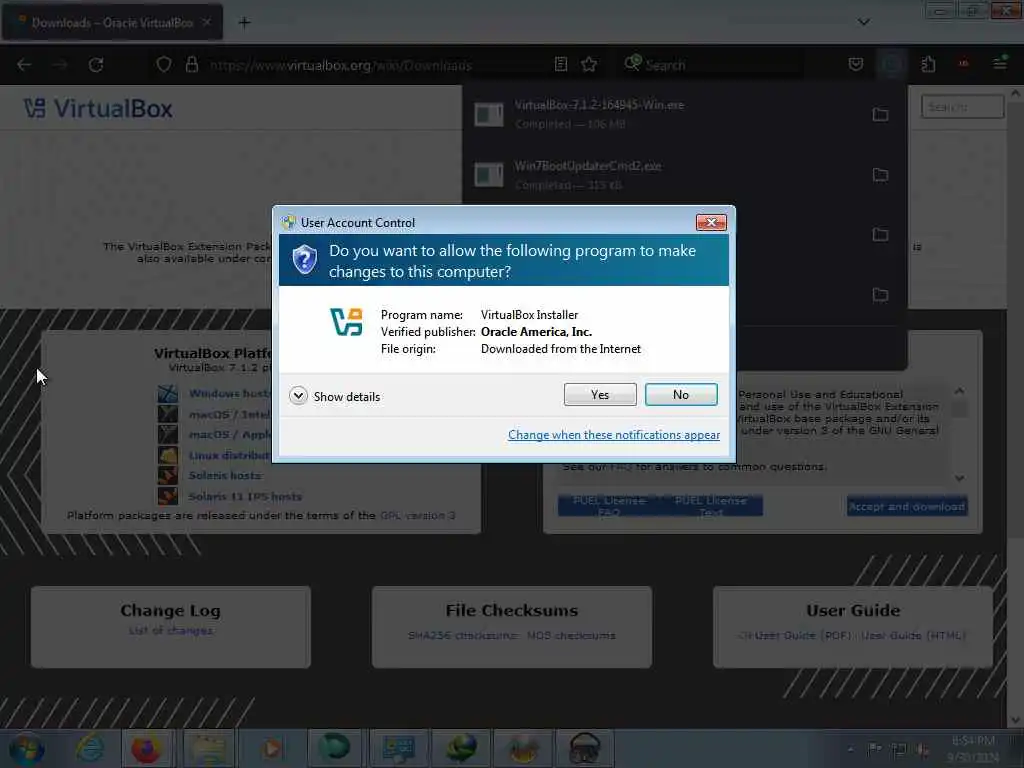Click the tracking protection shield icon
1024x768 pixels.
[x=164, y=65]
